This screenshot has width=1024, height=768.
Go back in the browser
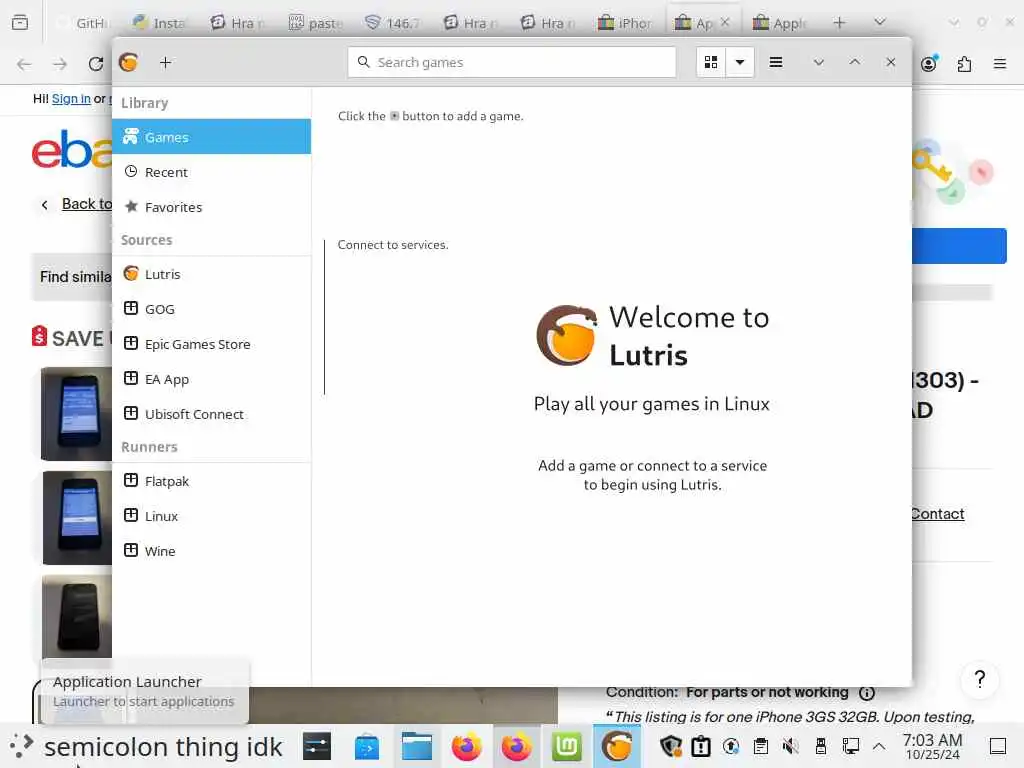24,64
